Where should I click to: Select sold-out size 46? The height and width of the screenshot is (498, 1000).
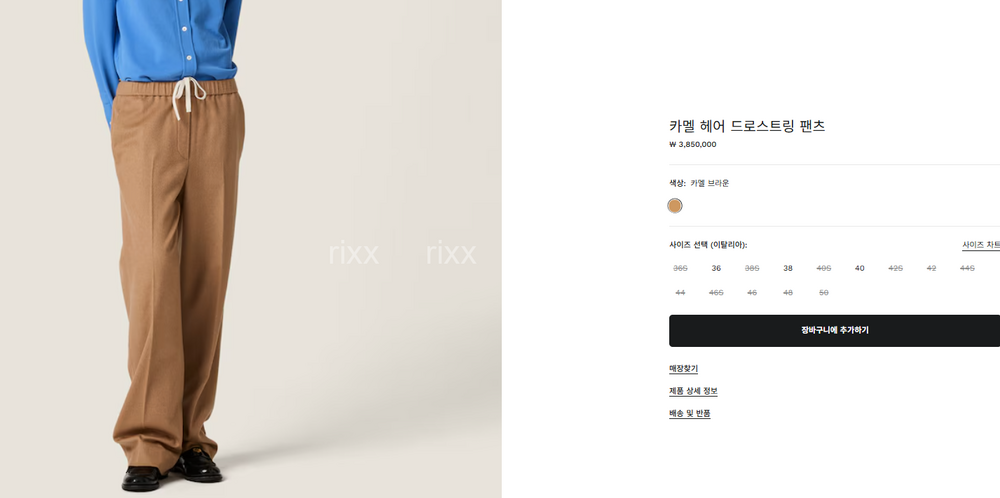pos(752,293)
